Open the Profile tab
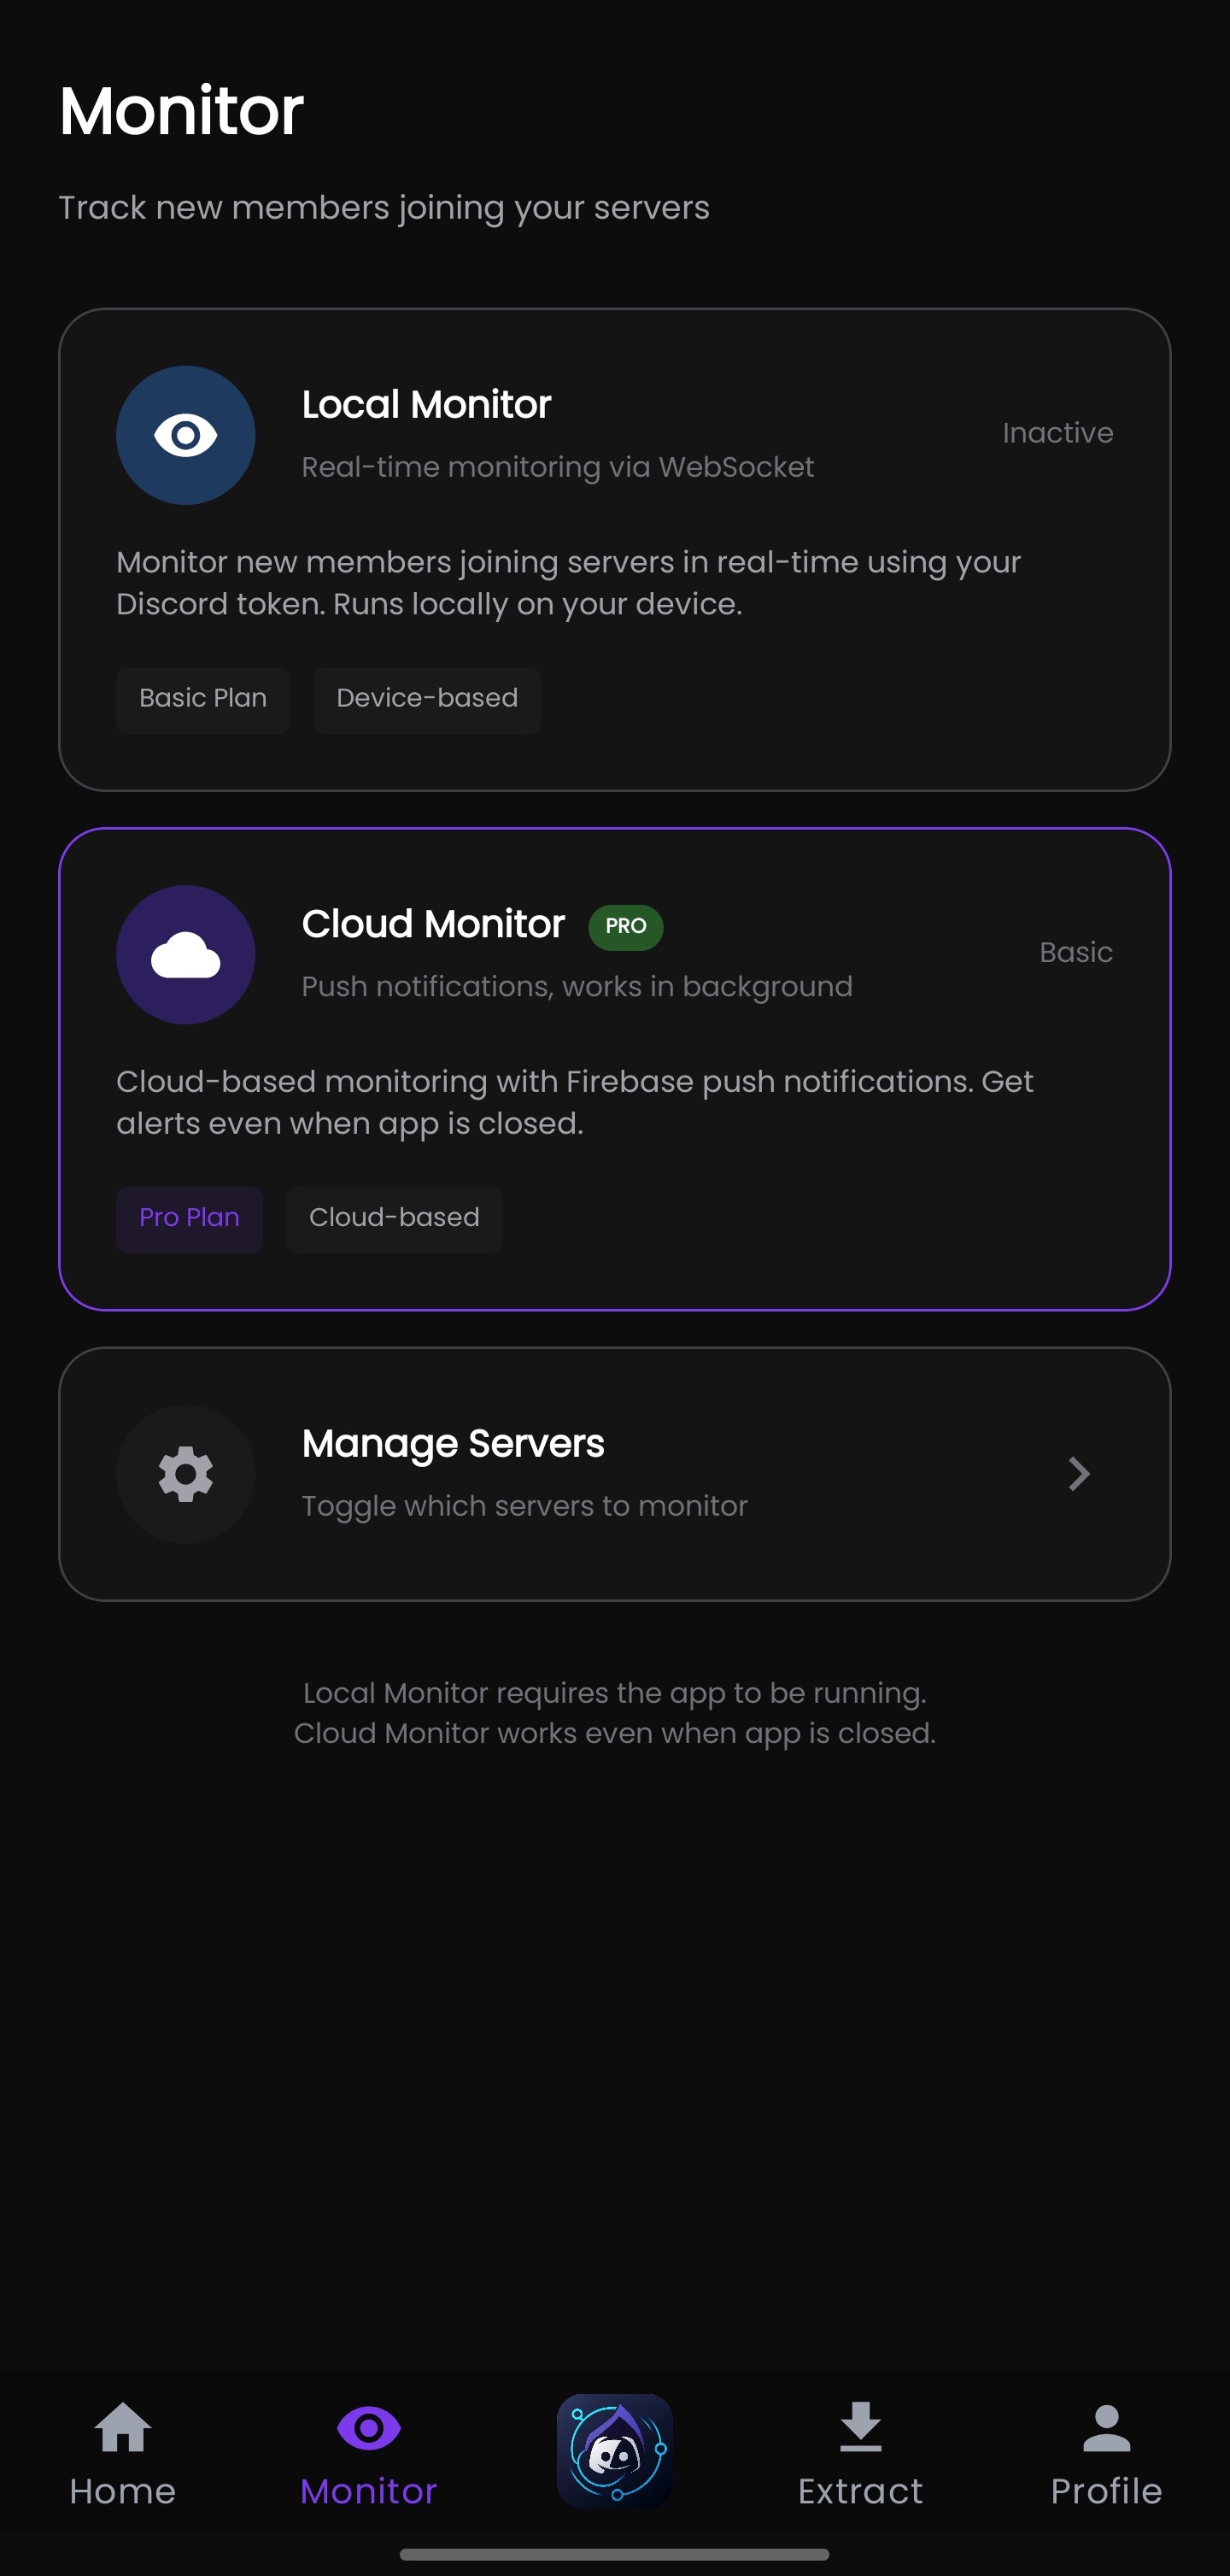 point(1106,2454)
